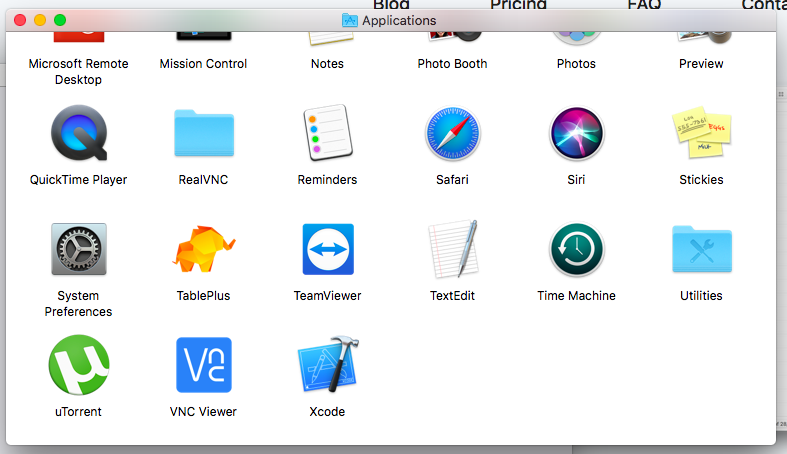Select the green uTorrent icon

(x=79, y=365)
